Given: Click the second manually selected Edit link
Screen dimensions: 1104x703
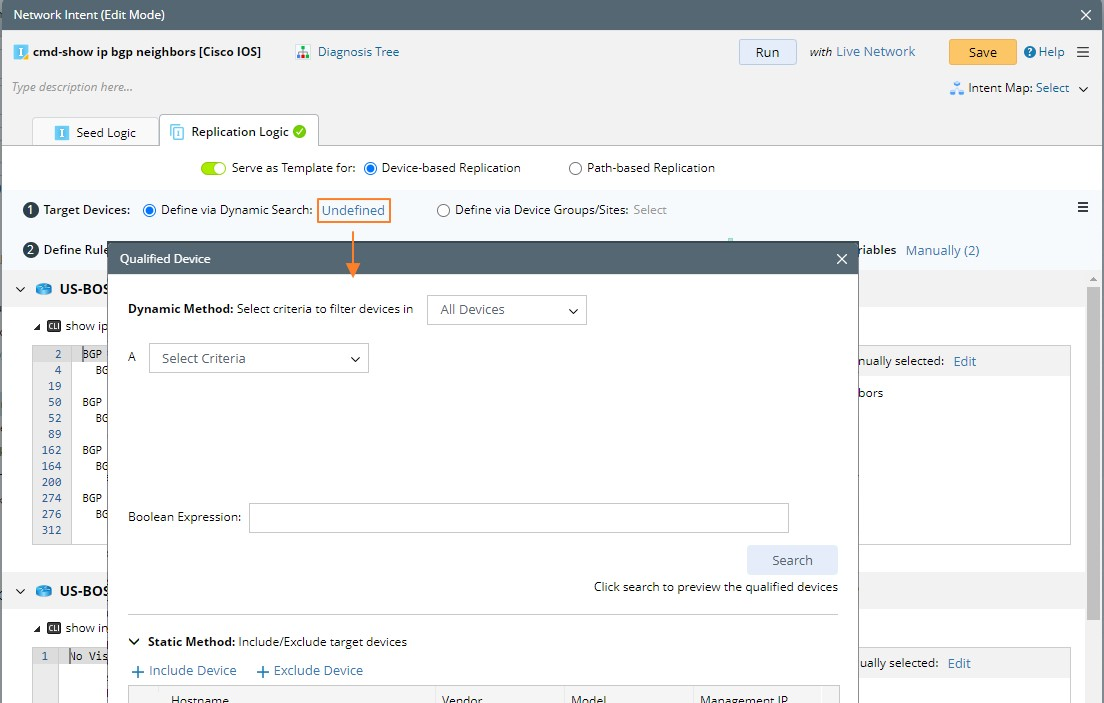Looking at the screenshot, I should (x=959, y=664).
